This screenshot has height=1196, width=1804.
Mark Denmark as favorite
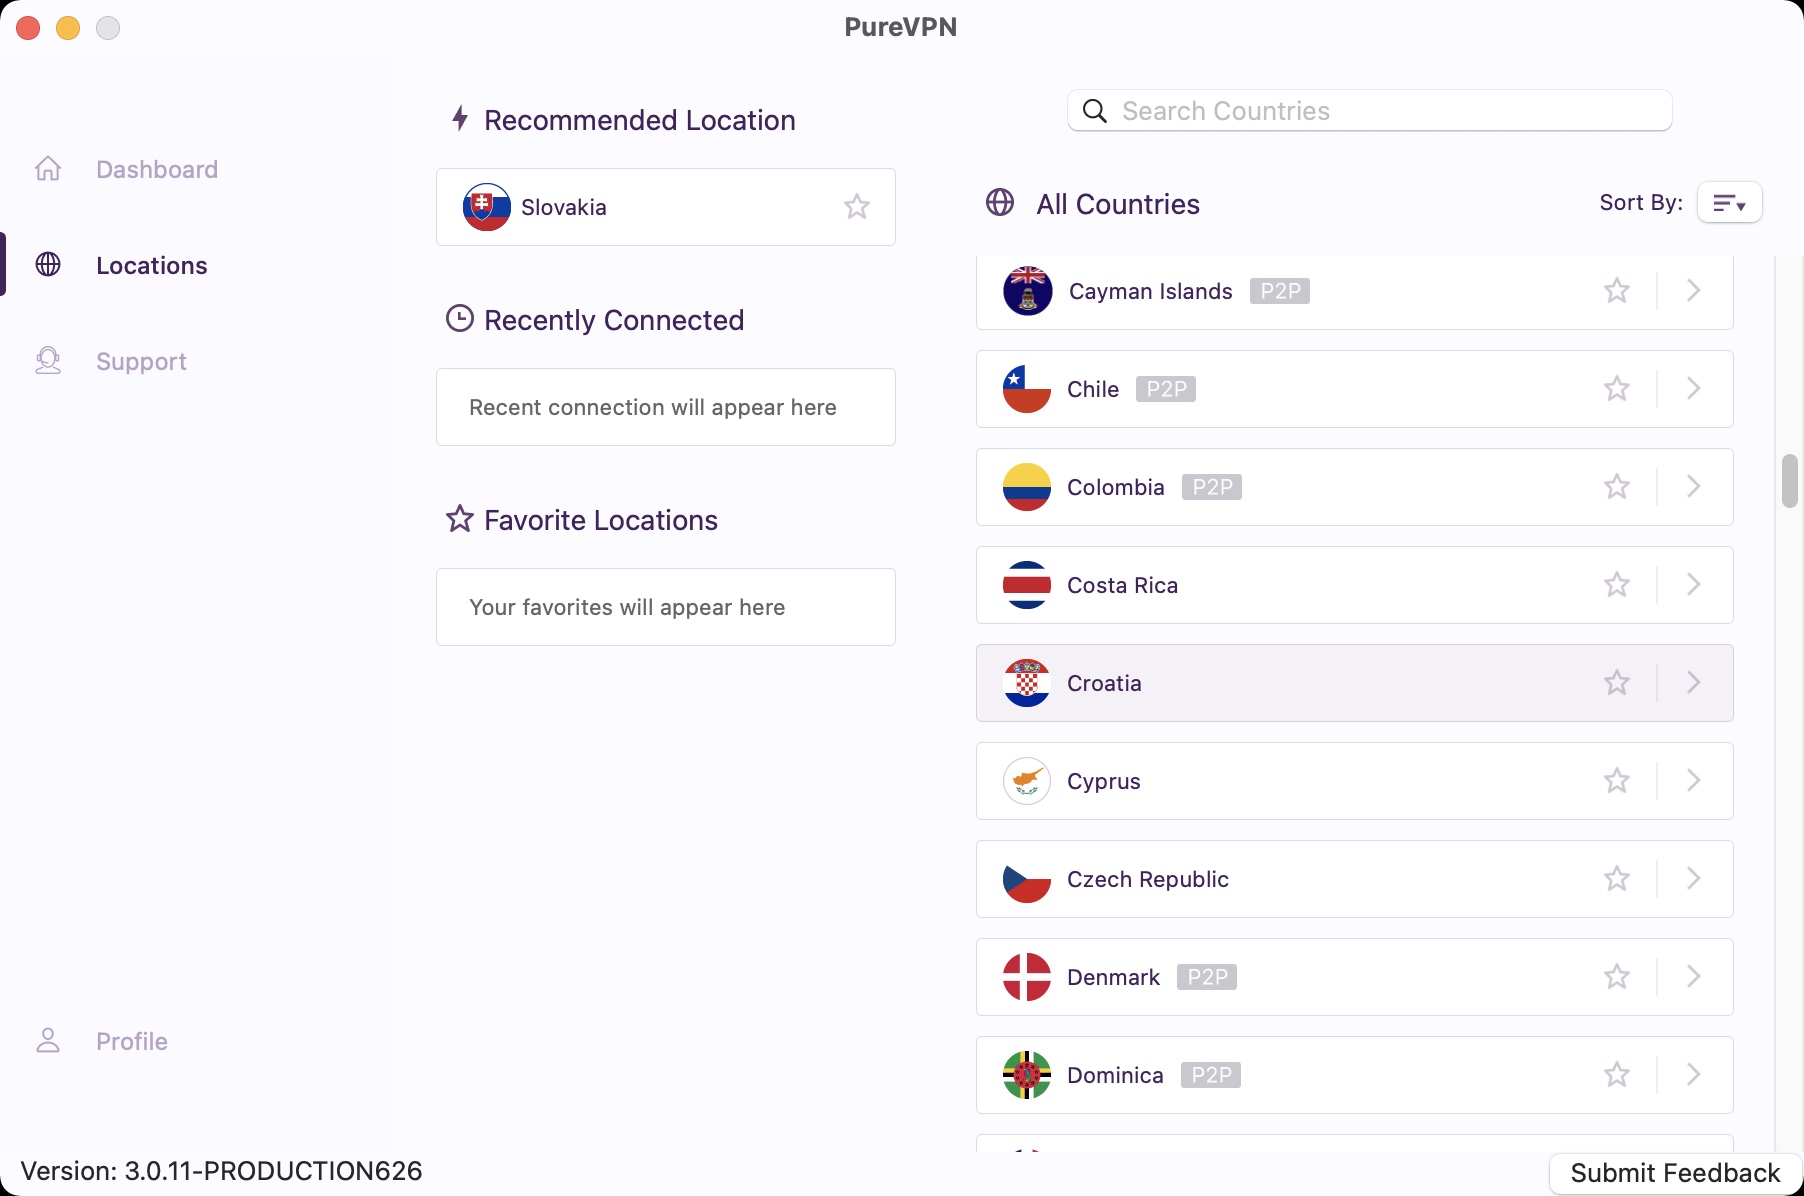1616,977
